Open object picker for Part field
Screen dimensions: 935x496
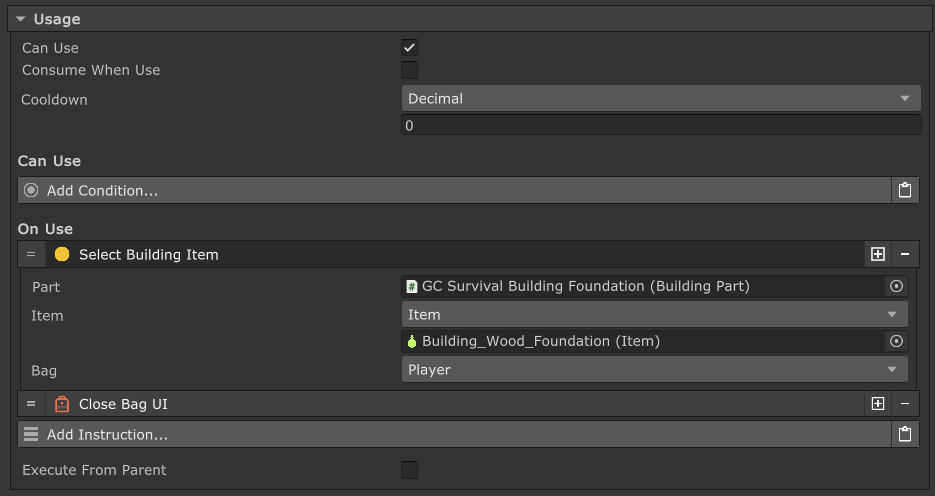point(896,286)
